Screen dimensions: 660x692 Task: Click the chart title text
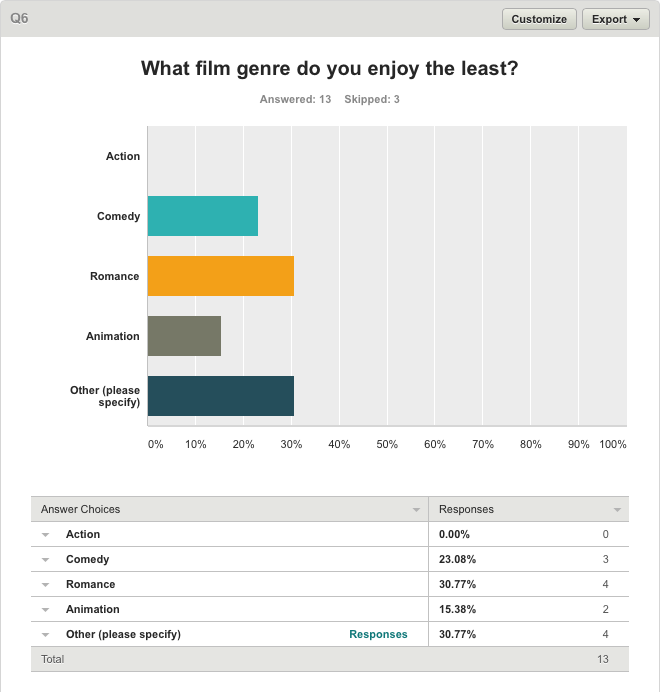coord(330,69)
